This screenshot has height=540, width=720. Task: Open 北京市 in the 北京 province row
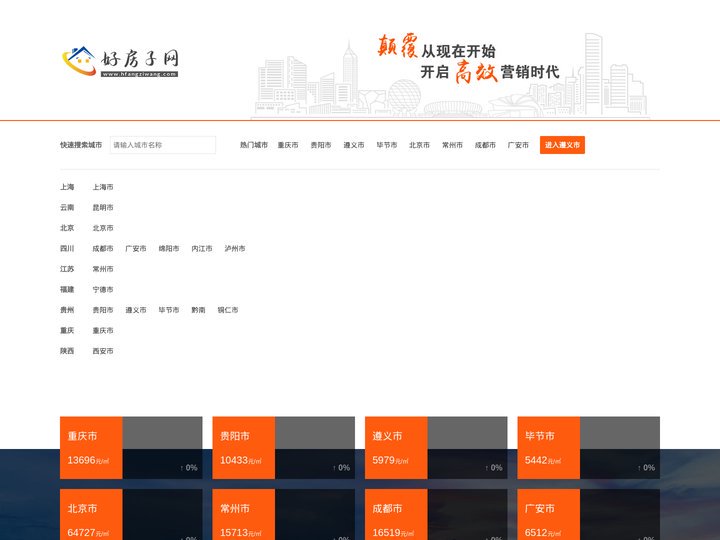(x=103, y=228)
